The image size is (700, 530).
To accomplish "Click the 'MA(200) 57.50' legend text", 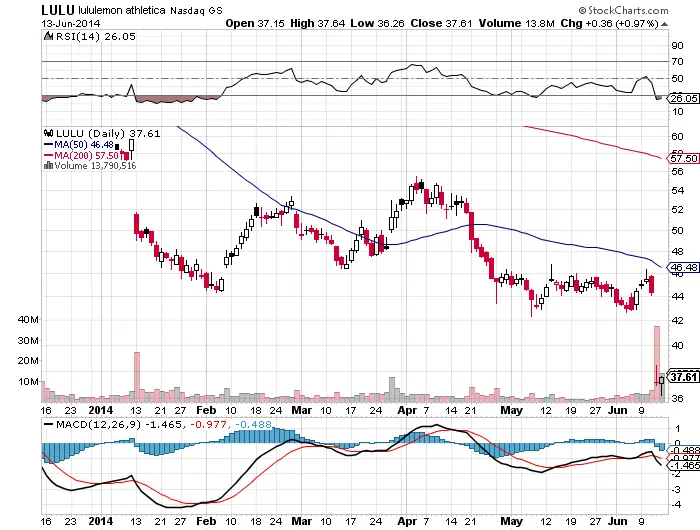I will click(x=87, y=155).
